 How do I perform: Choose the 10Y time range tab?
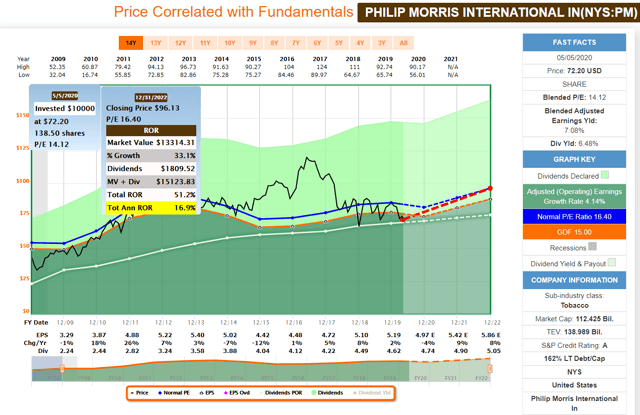[x=230, y=43]
